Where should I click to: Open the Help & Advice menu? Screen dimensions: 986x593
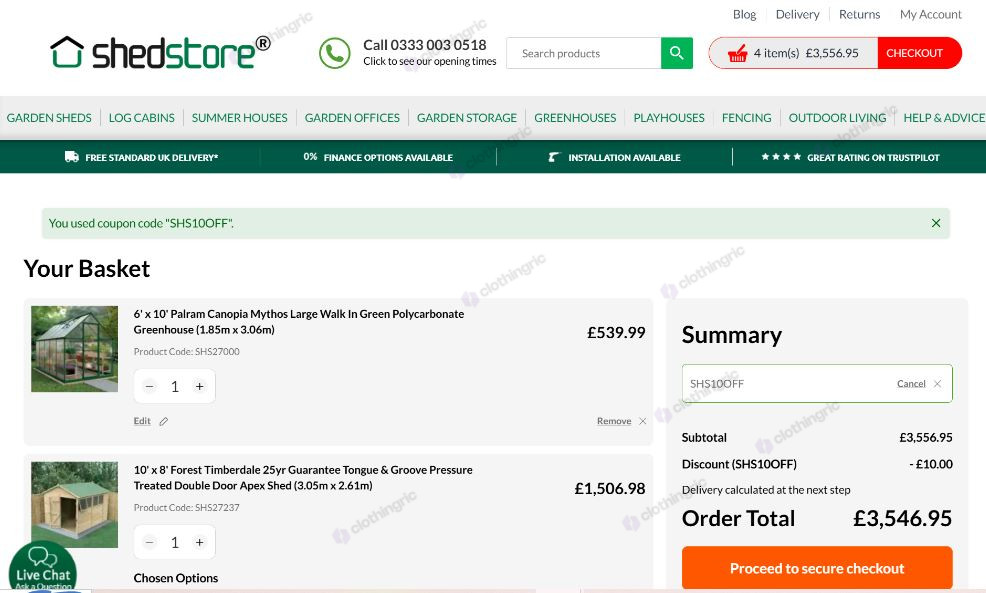point(944,118)
